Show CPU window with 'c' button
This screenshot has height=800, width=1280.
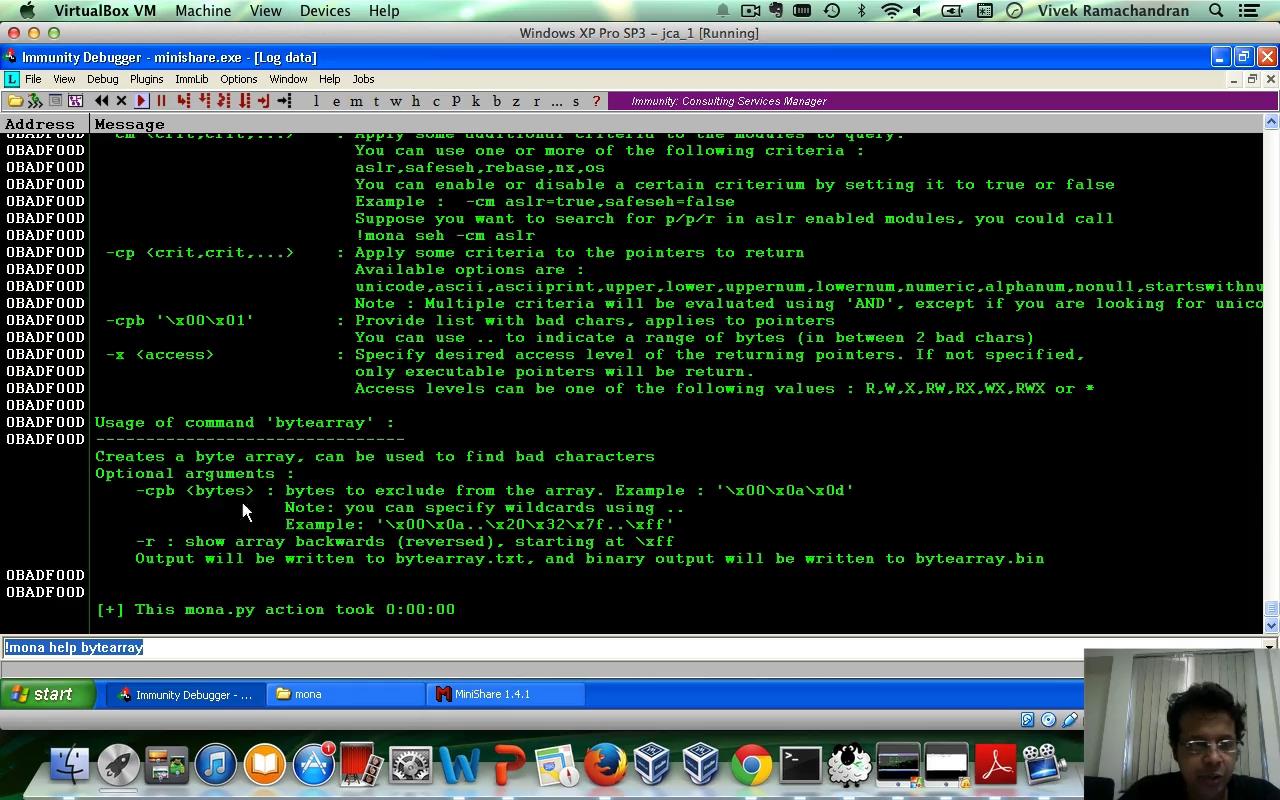436,101
